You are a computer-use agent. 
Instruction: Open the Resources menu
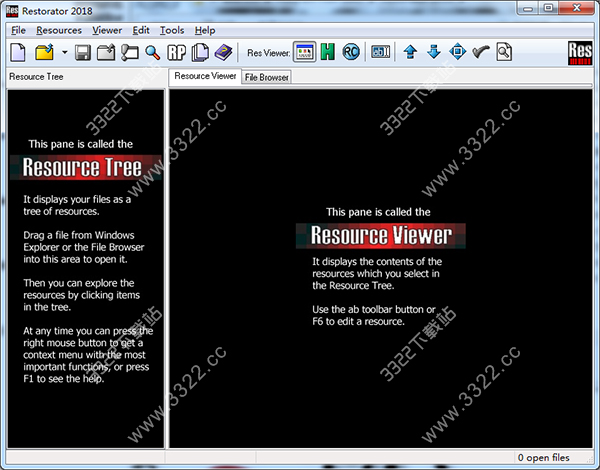(60, 30)
